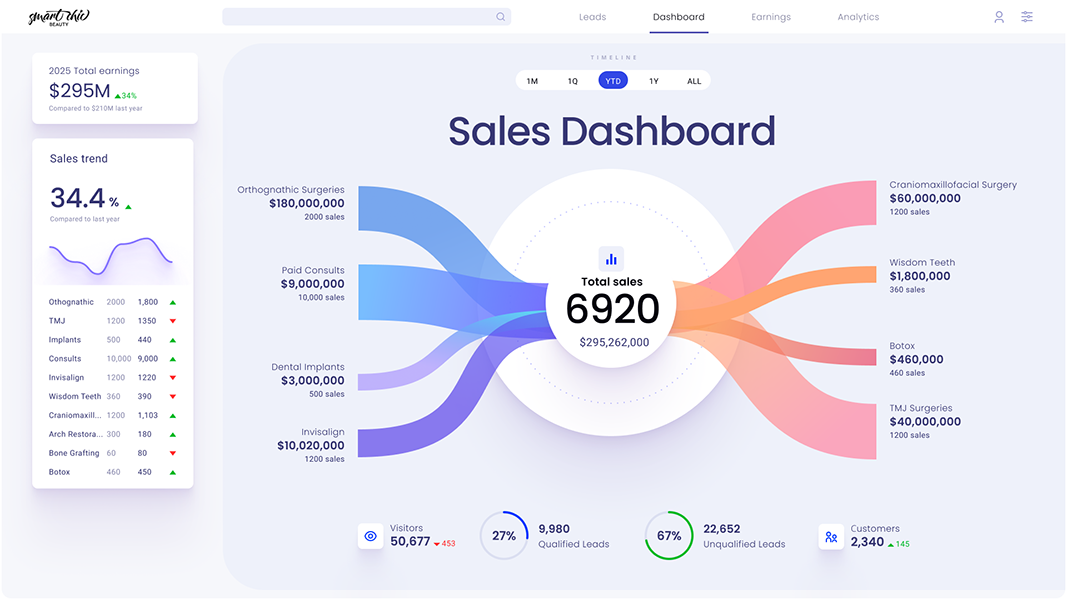Click the 27% Qualified Leads ring icon
This screenshot has height=600, width=1067.
[x=504, y=536]
